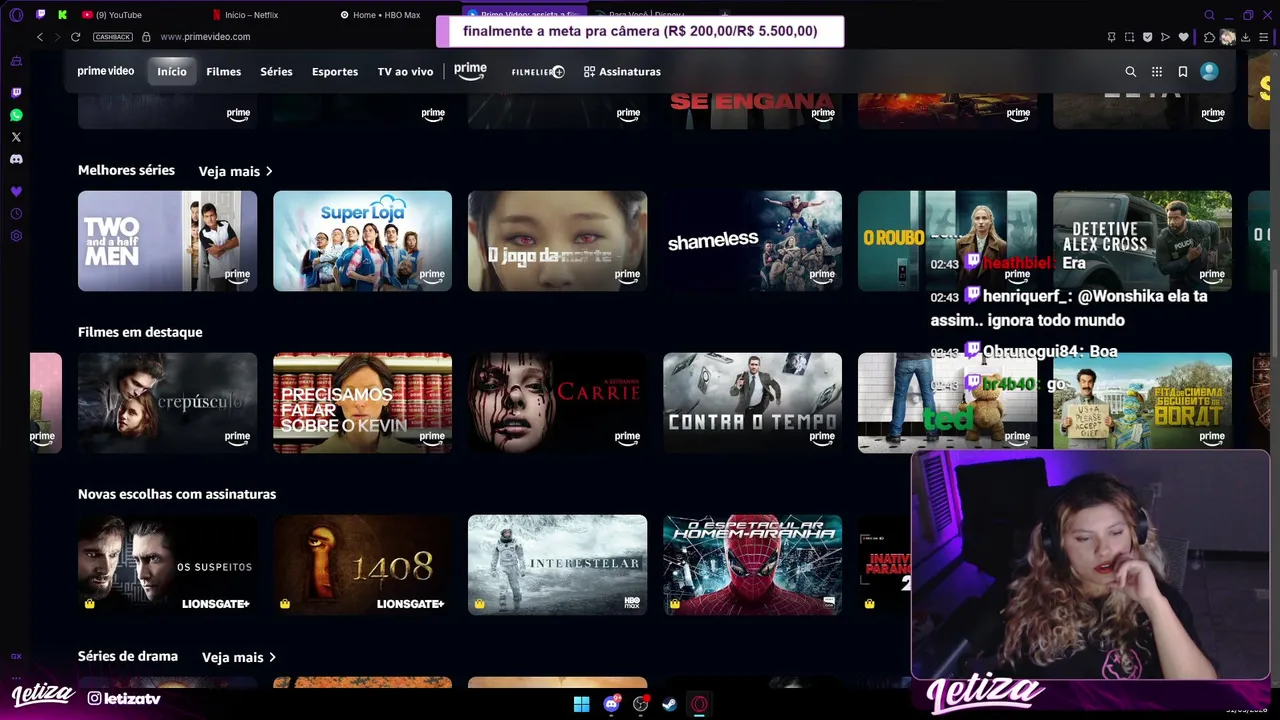Click the browser heart bookmark icon
Screen dimensions: 1280x720
(1184, 37)
